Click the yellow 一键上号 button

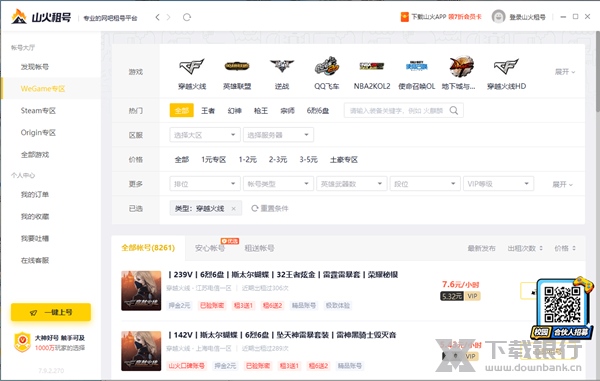coord(51,312)
